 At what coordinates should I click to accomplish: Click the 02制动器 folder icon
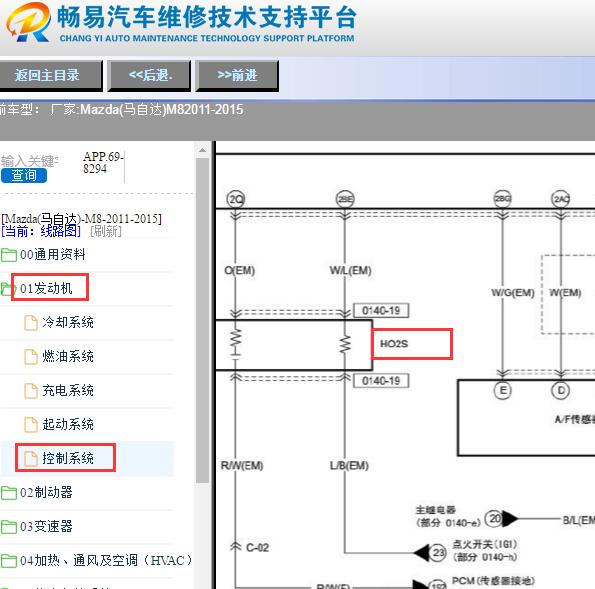coord(9,493)
